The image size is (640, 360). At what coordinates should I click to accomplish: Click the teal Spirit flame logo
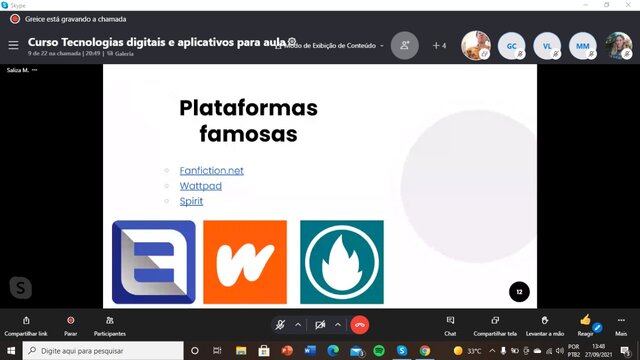342,262
